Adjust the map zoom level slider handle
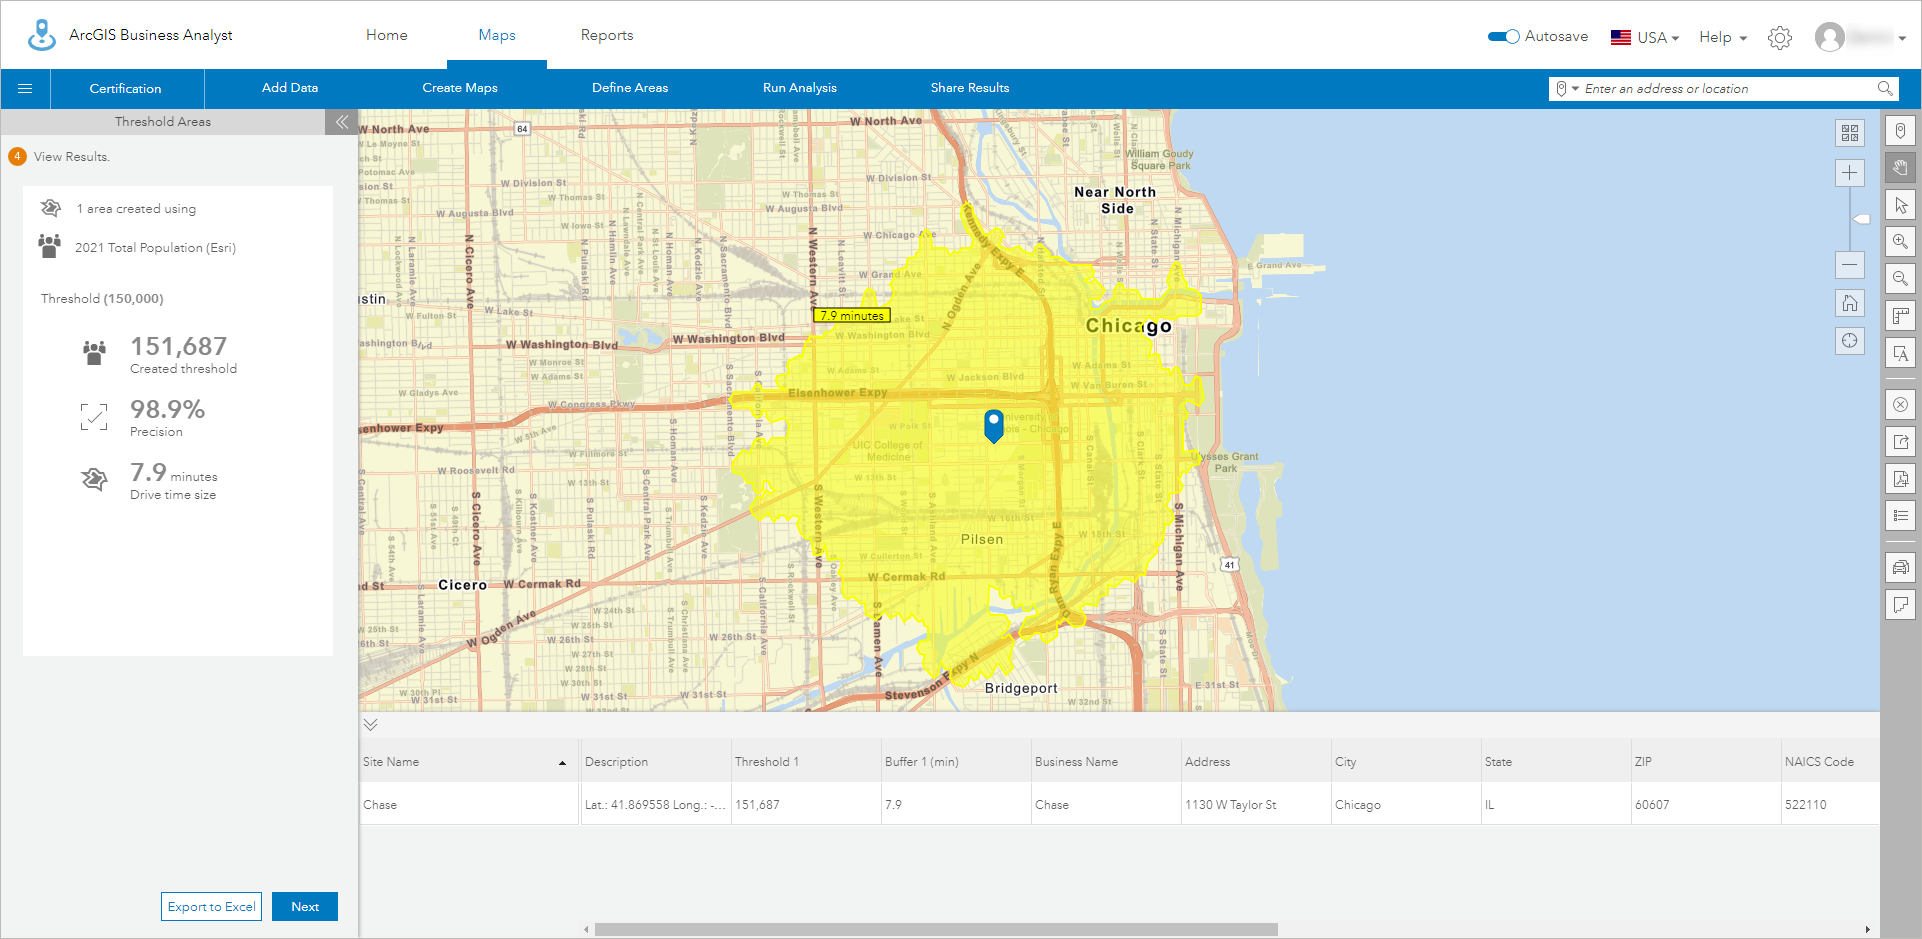Screen dimensions: 1922x939 click(1861, 219)
